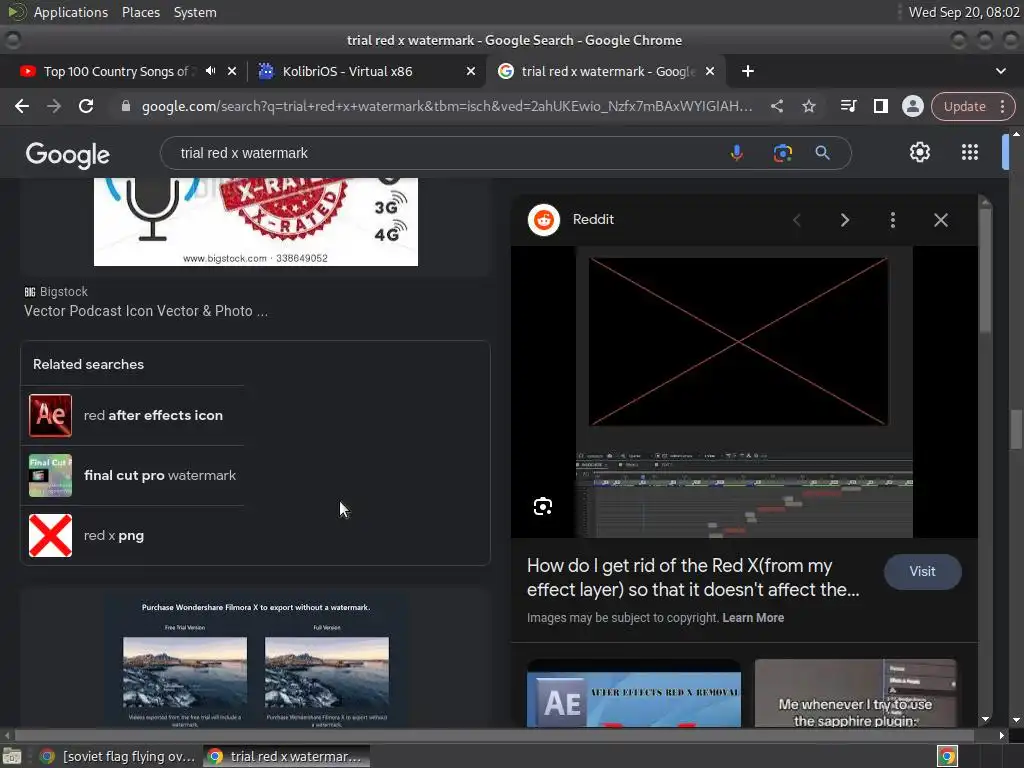The height and width of the screenshot is (768, 1024).
Task: Open the Google apps grid
Action: pyautogui.click(x=970, y=152)
